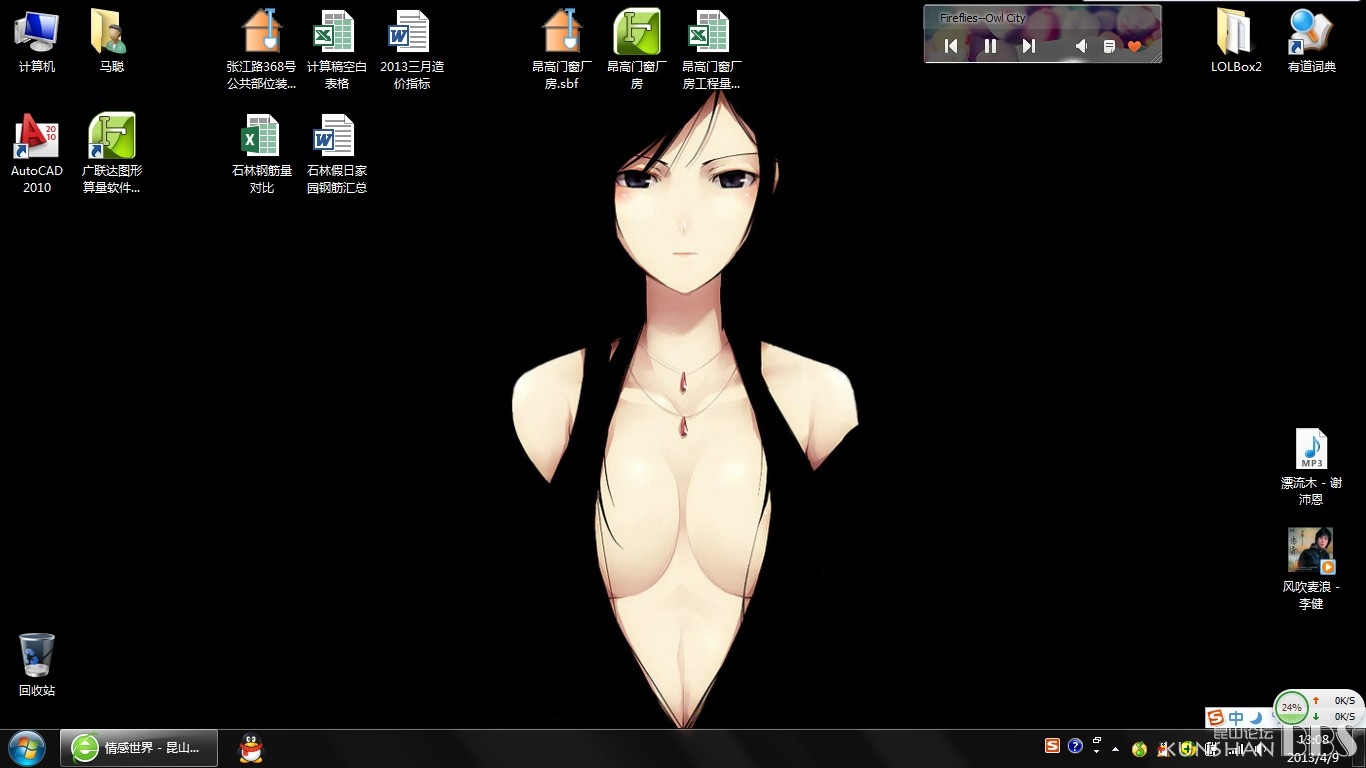Select the 昂高门窗厂房工程量 Excel file
The height and width of the screenshot is (768, 1366).
tap(711, 49)
